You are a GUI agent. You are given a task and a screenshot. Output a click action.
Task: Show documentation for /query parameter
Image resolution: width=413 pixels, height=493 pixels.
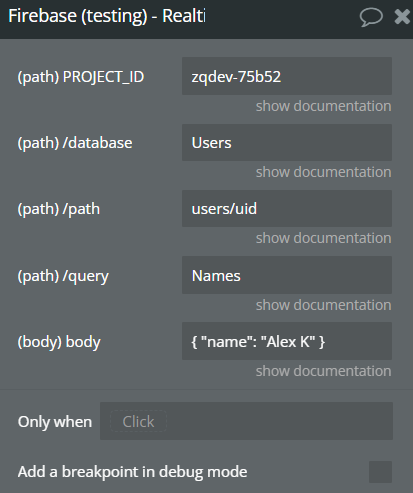pos(323,305)
